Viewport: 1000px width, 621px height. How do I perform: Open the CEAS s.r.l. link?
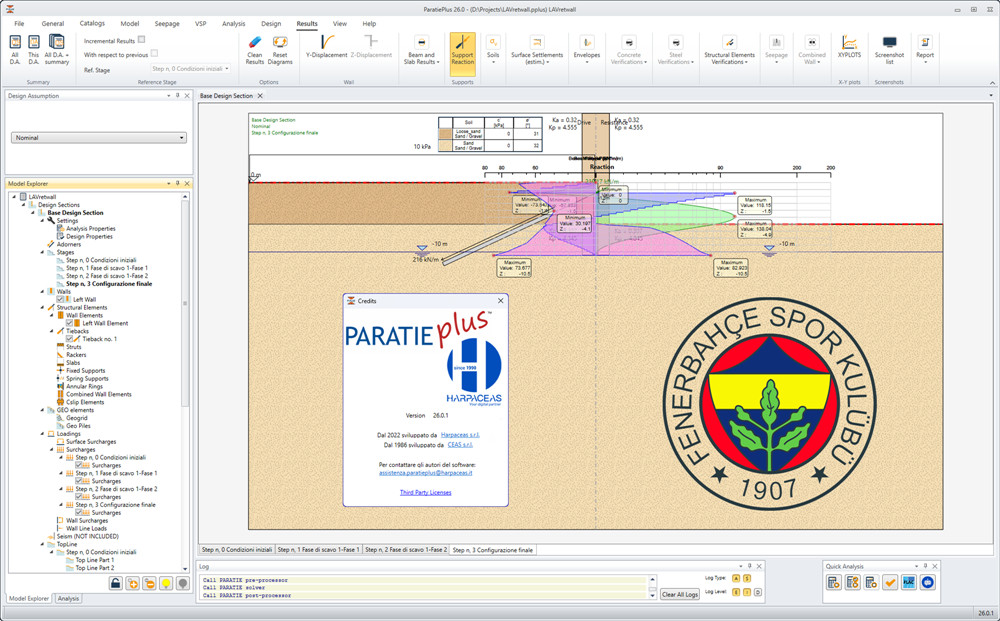(x=460, y=445)
